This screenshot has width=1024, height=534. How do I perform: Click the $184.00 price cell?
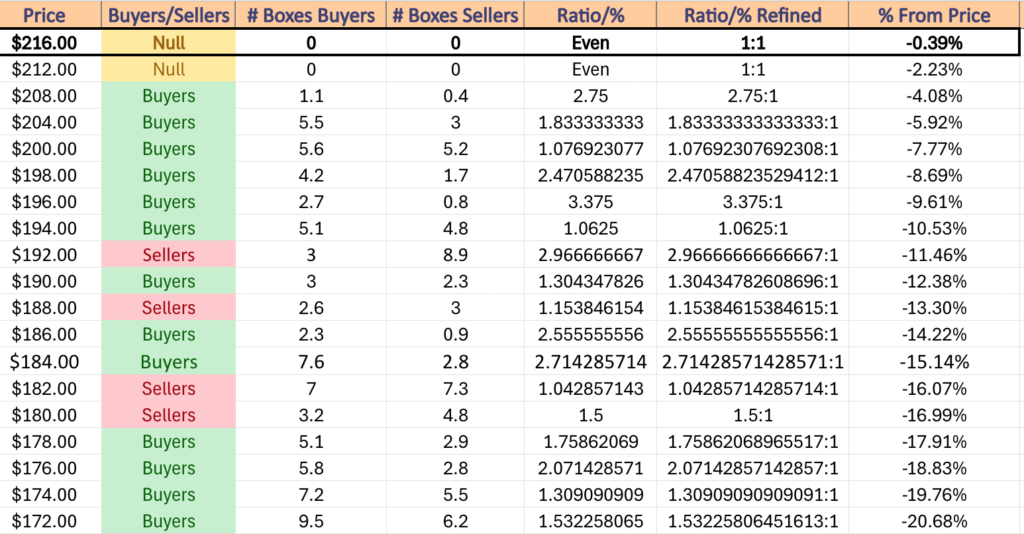[x=50, y=362]
